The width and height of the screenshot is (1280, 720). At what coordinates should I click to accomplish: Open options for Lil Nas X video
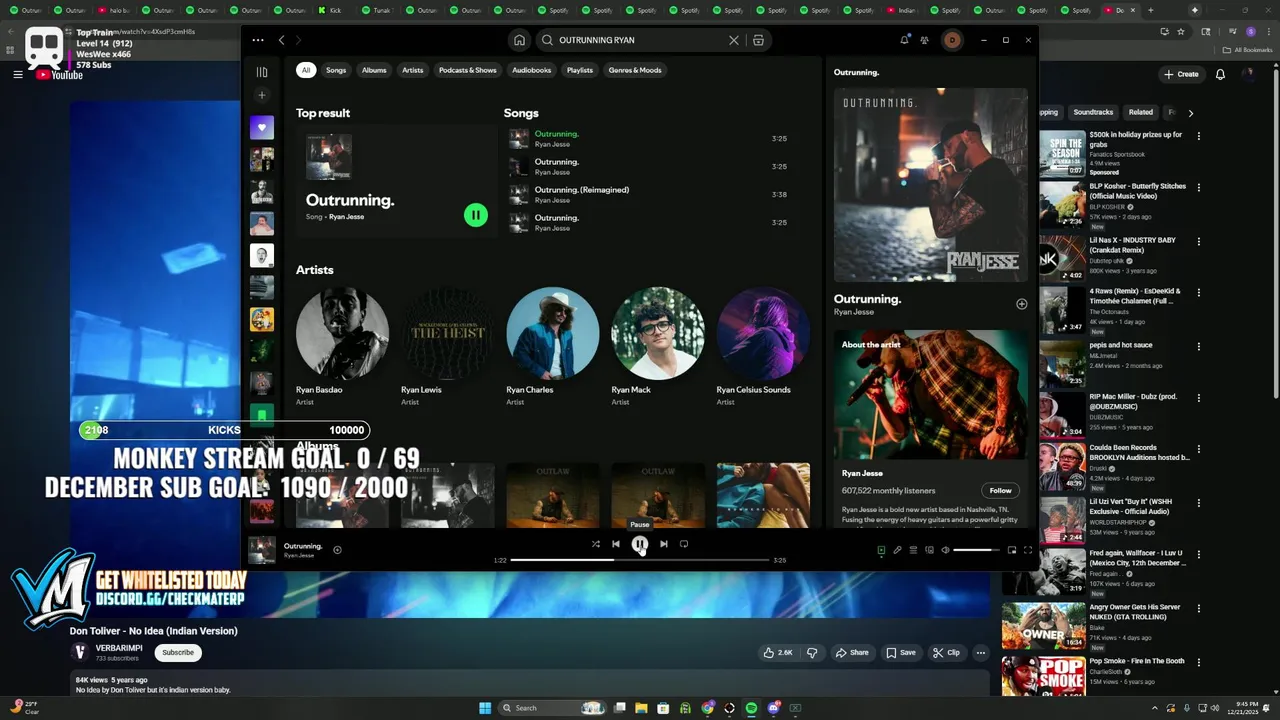click(x=1199, y=243)
